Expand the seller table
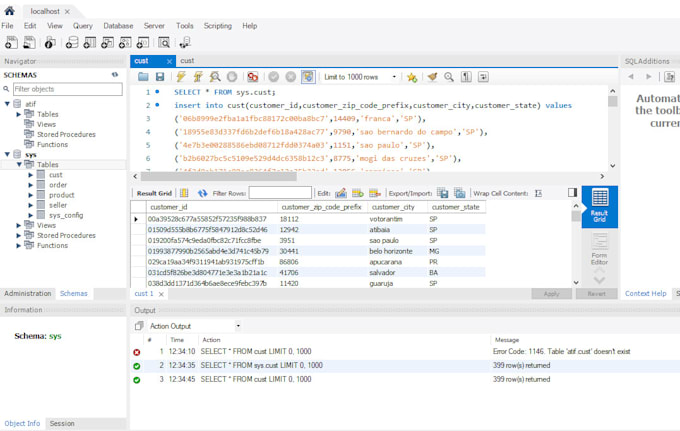 tap(31, 205)
